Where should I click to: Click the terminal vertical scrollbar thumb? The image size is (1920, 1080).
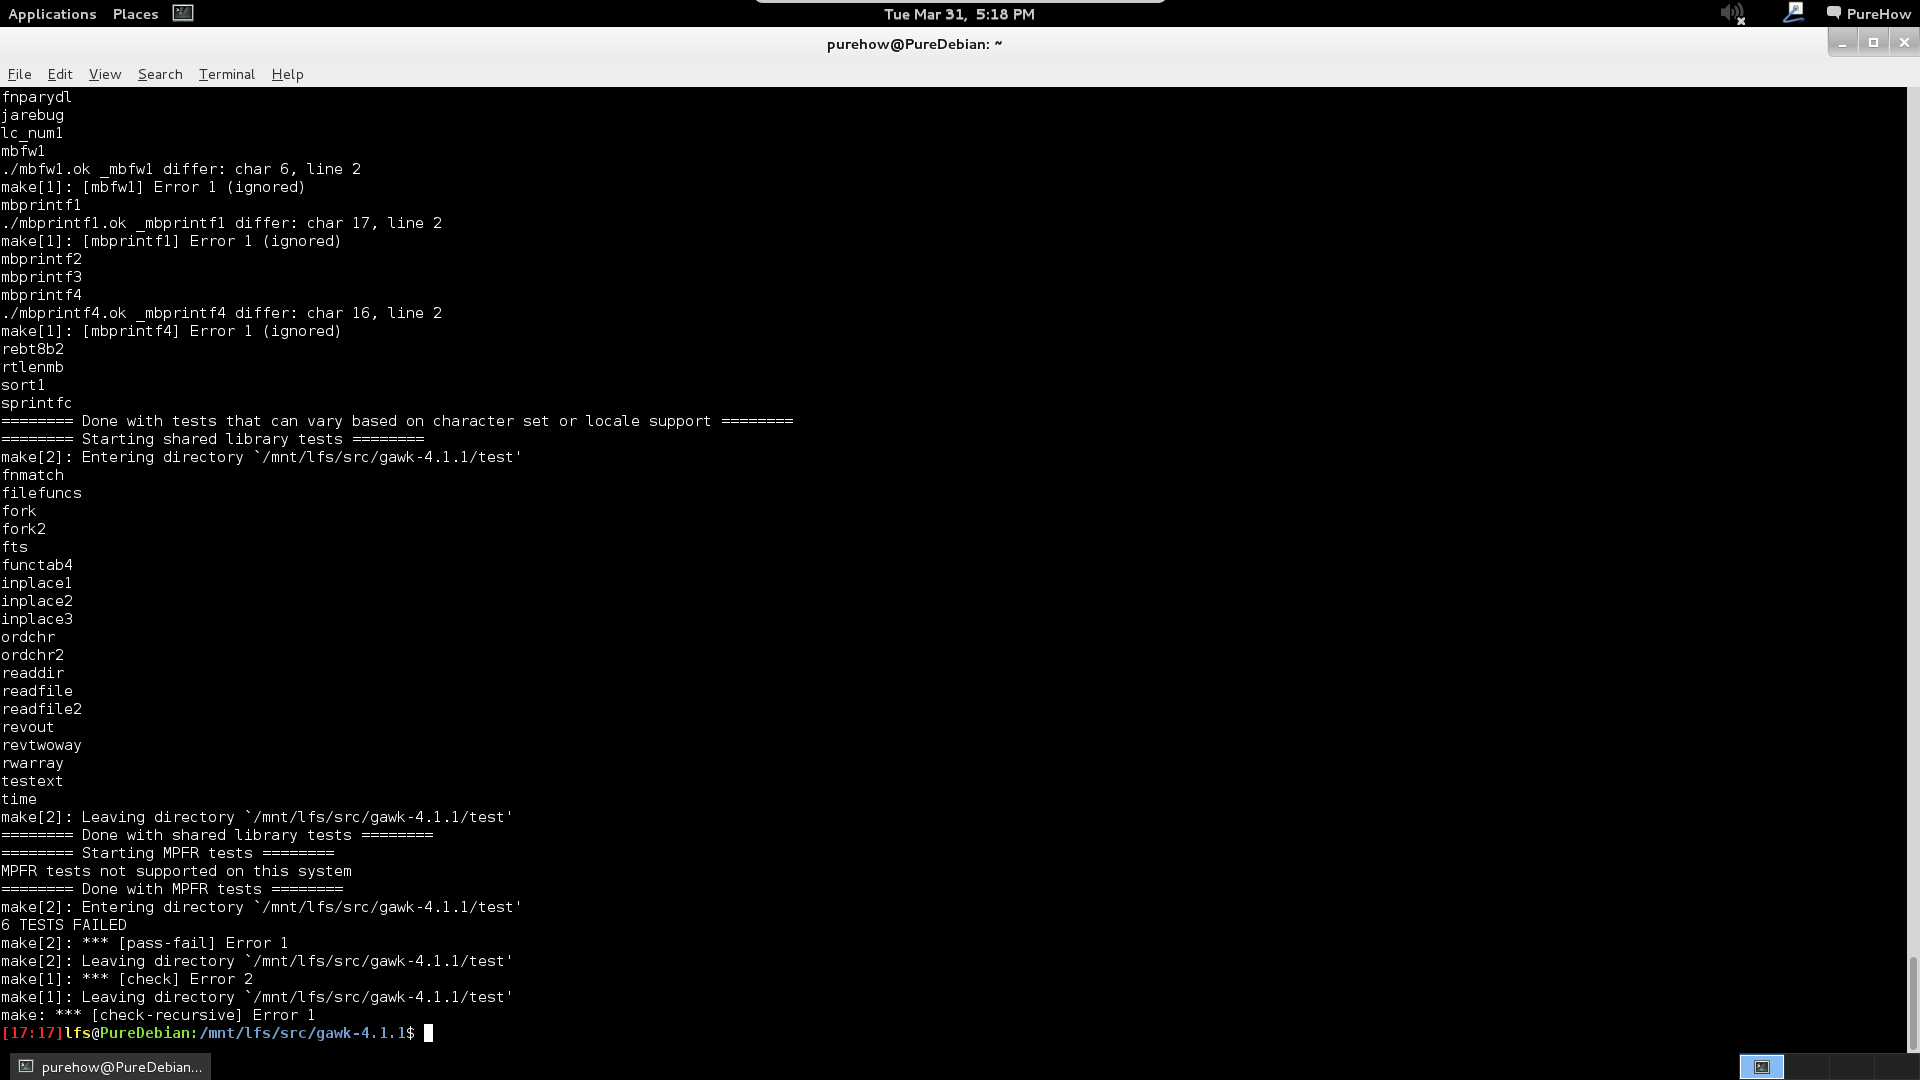[x=1913, y=1003]
